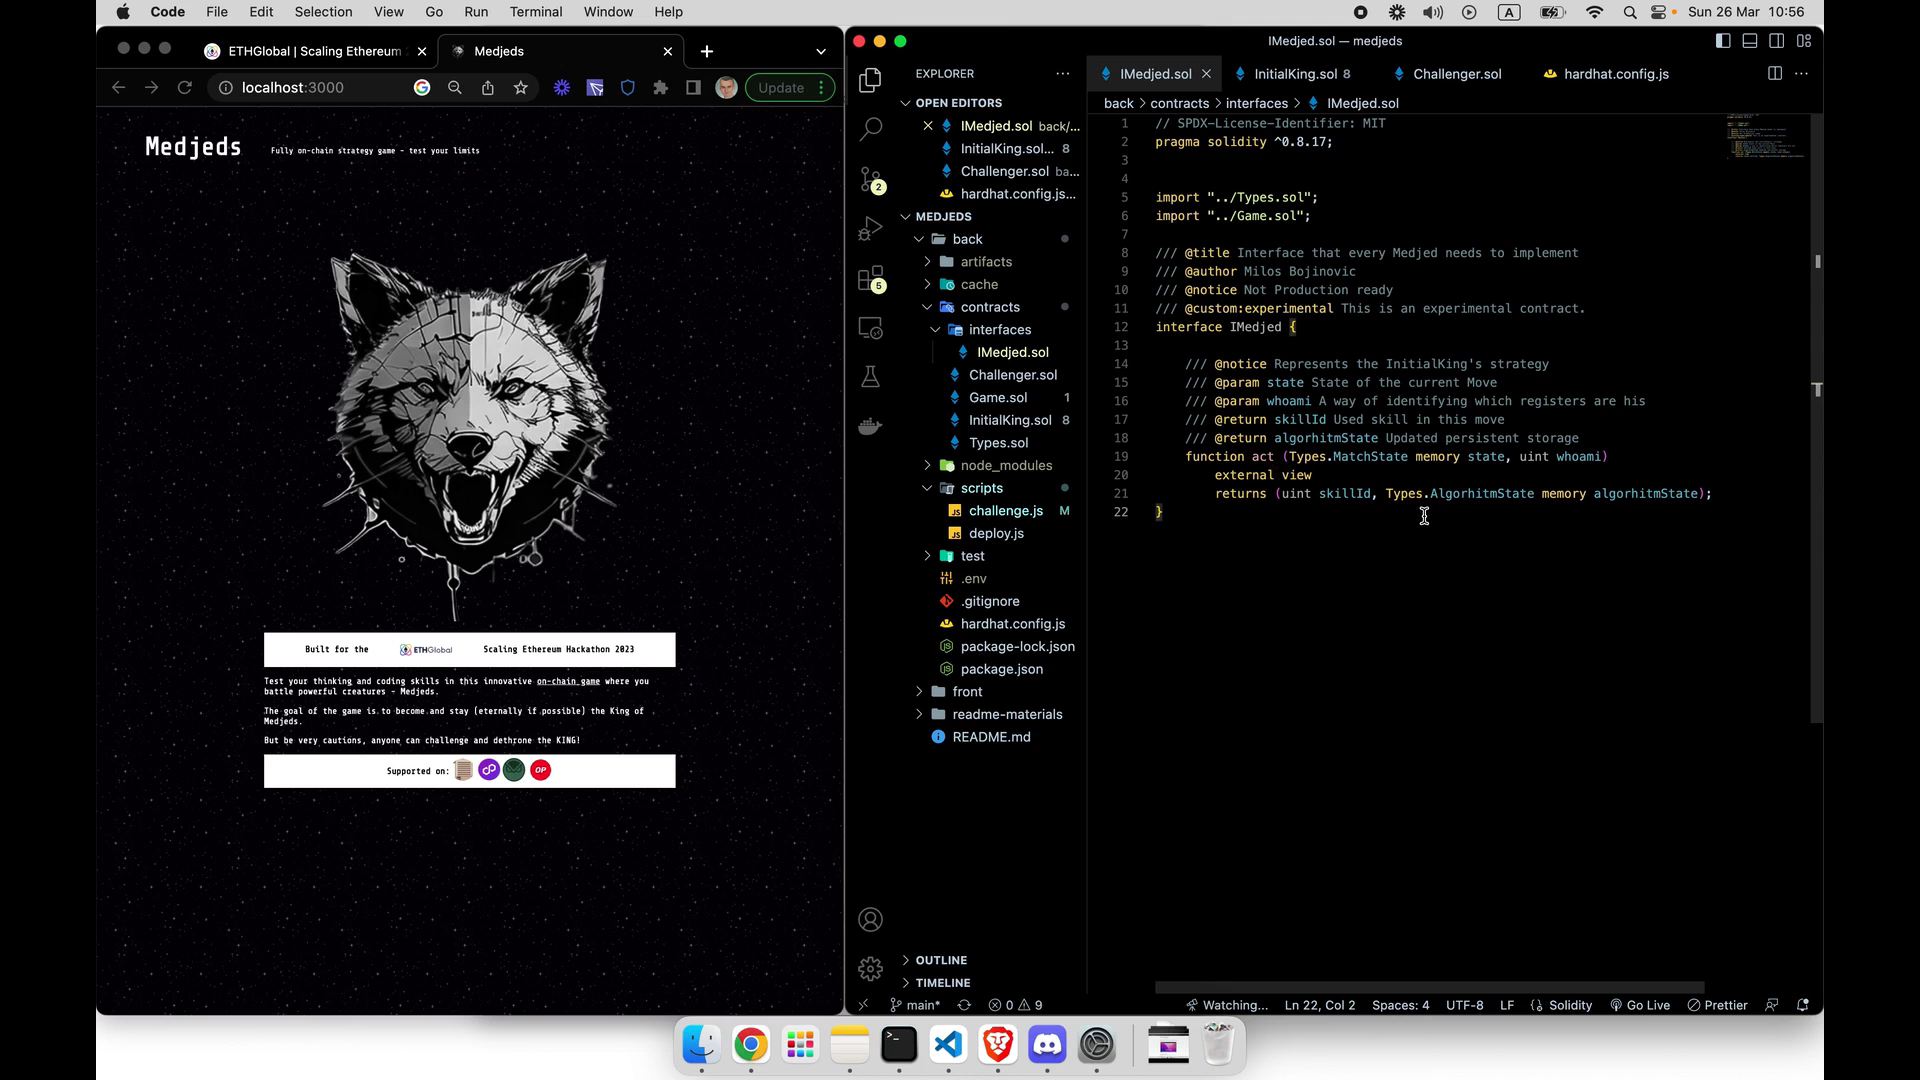1920x1080 pixels.
Task: Toggle Panel visibility in title bar
Action: point(1750,41)
